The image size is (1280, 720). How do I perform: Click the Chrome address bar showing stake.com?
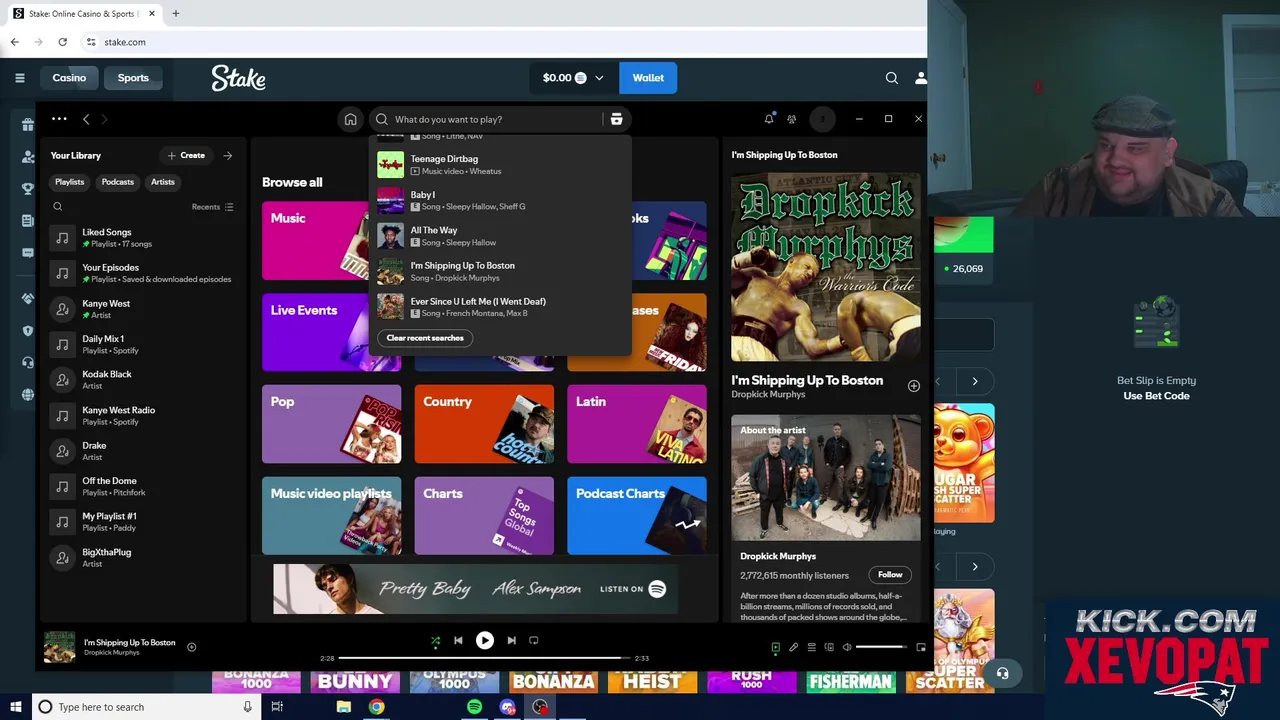[x=500, y=42]
